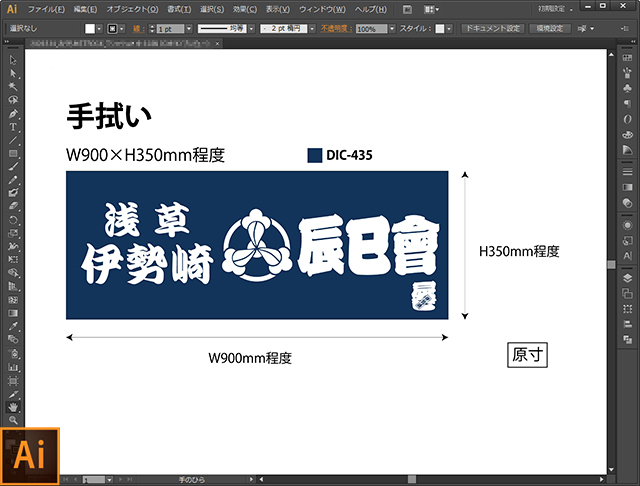Select the Pen tool
This screenshot has width=640, height=486.
(x=13, y=113)
